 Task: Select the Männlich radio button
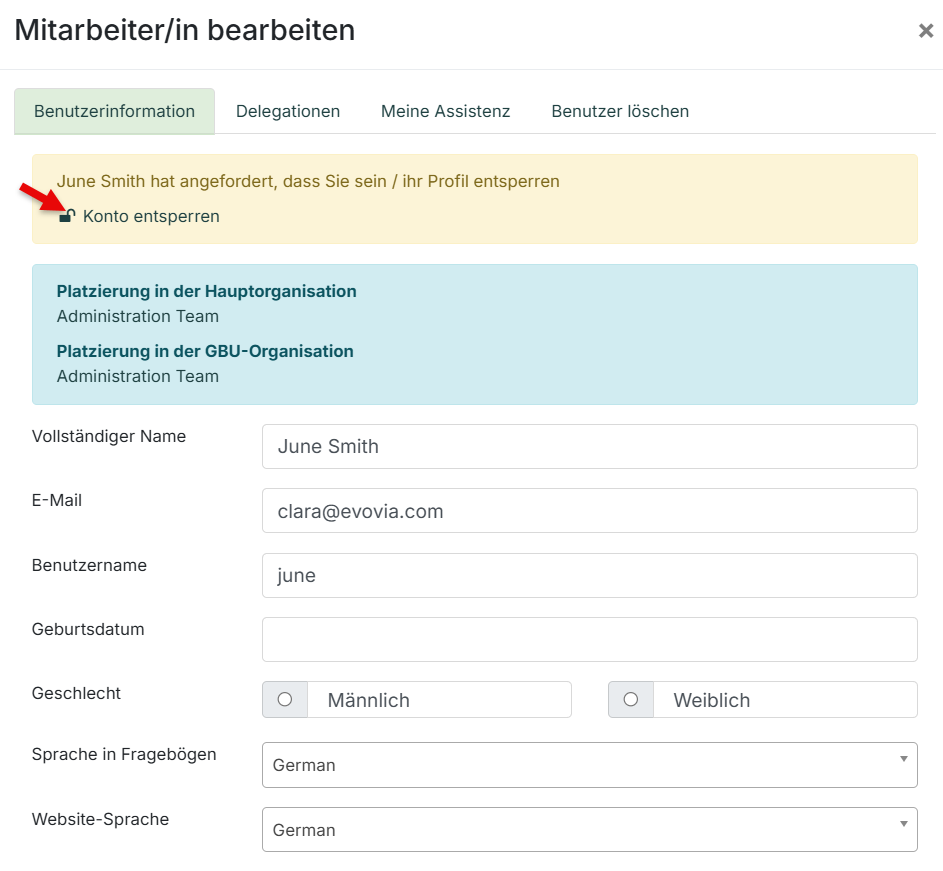pyautogui.click(x=285, y=700)
